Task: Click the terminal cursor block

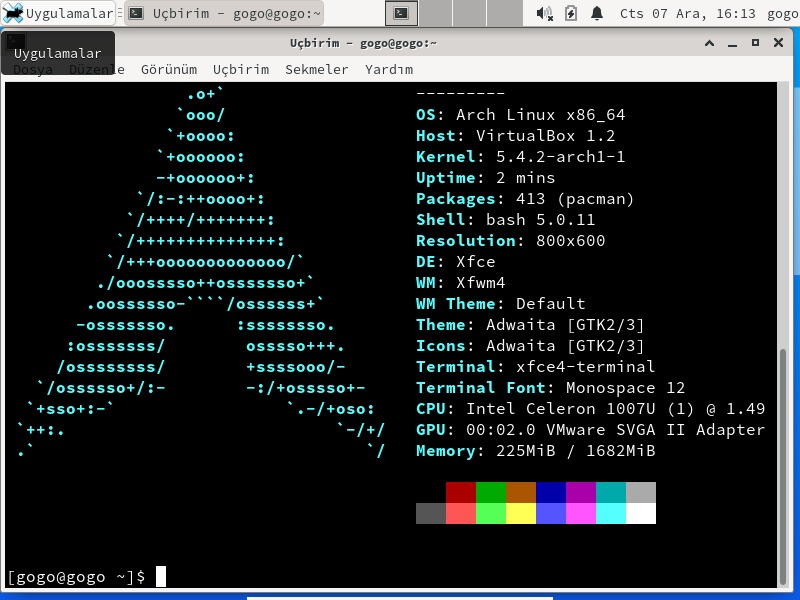Action: pos(161,577)
